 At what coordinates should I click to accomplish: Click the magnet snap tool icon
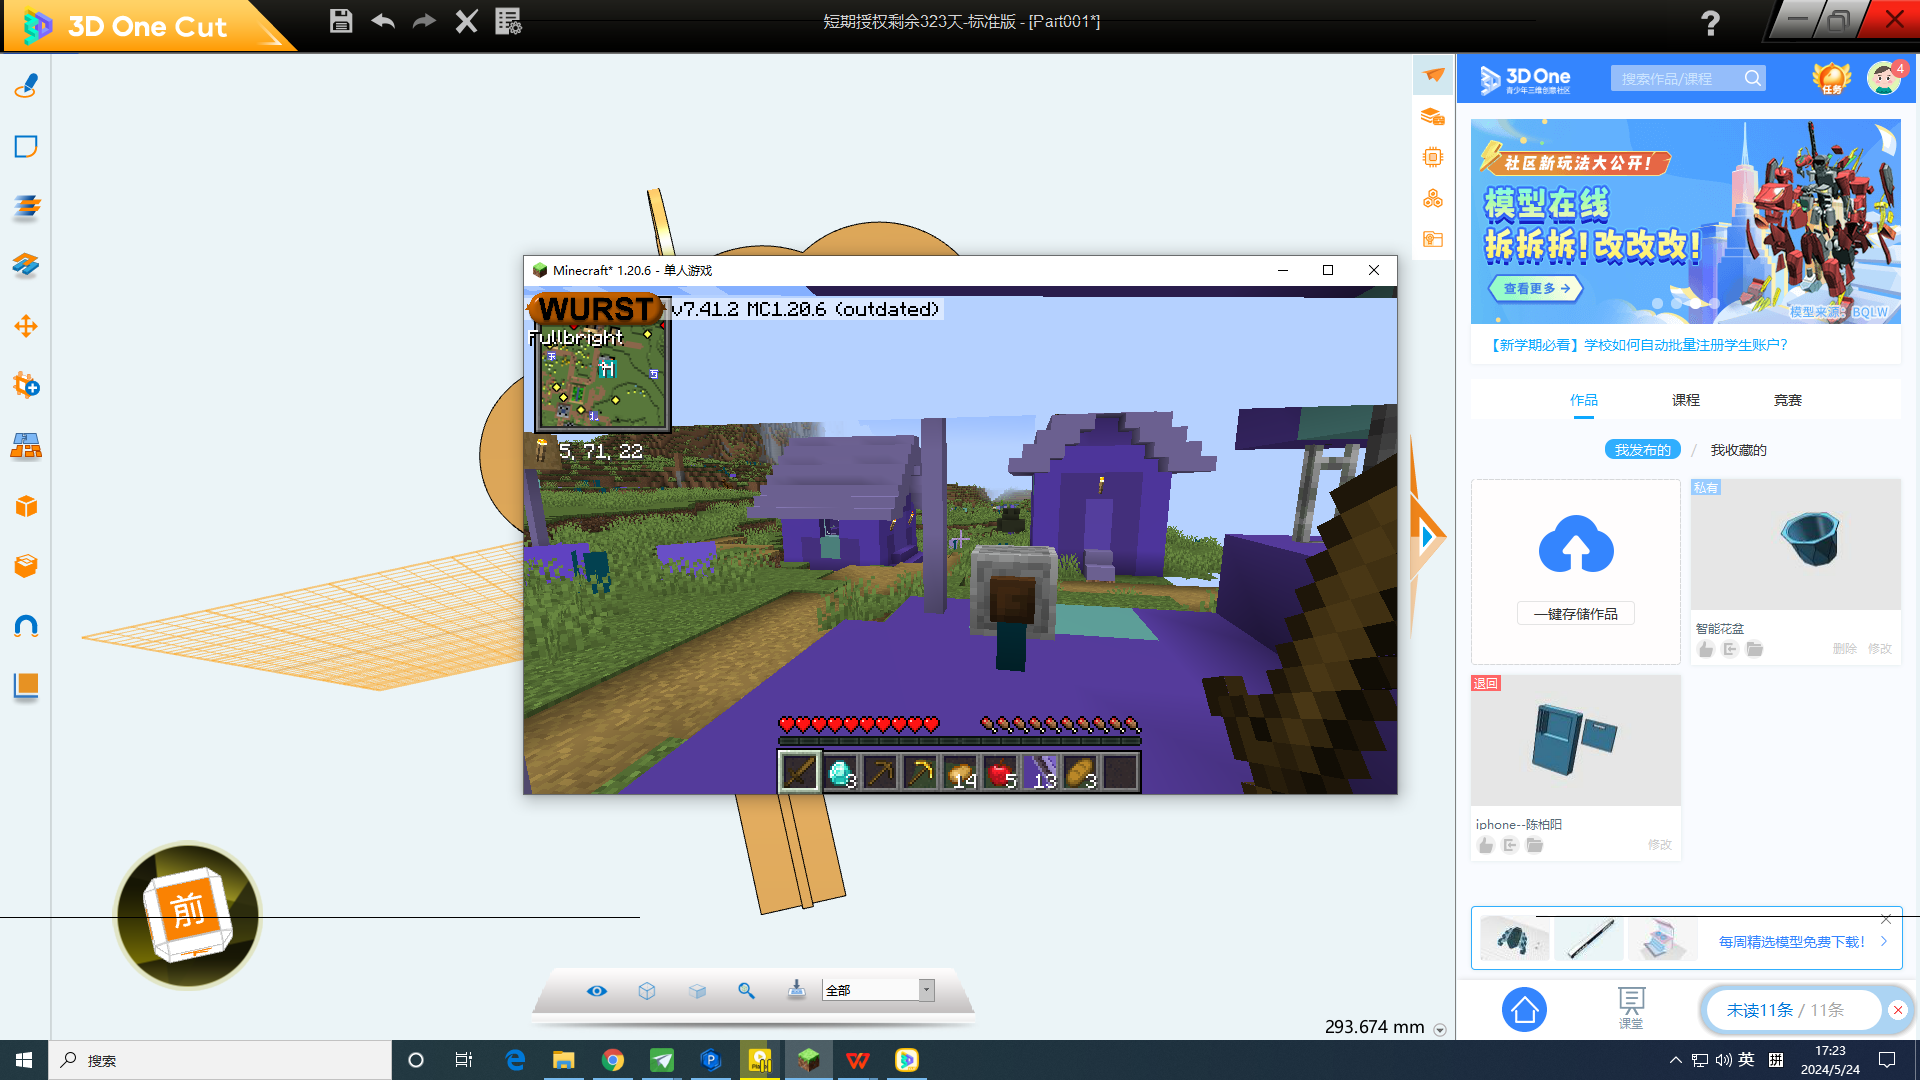point(26,626)
